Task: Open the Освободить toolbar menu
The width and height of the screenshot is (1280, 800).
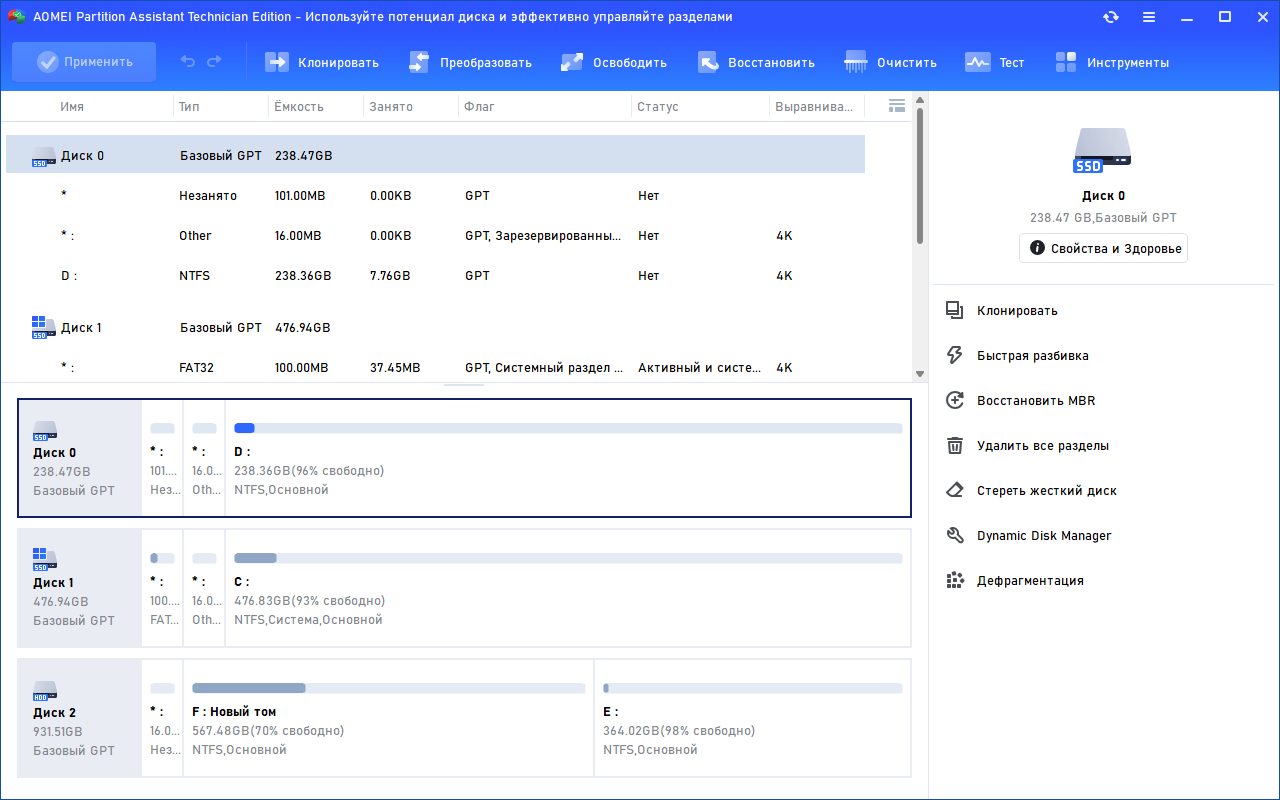Action: (614, 62)
